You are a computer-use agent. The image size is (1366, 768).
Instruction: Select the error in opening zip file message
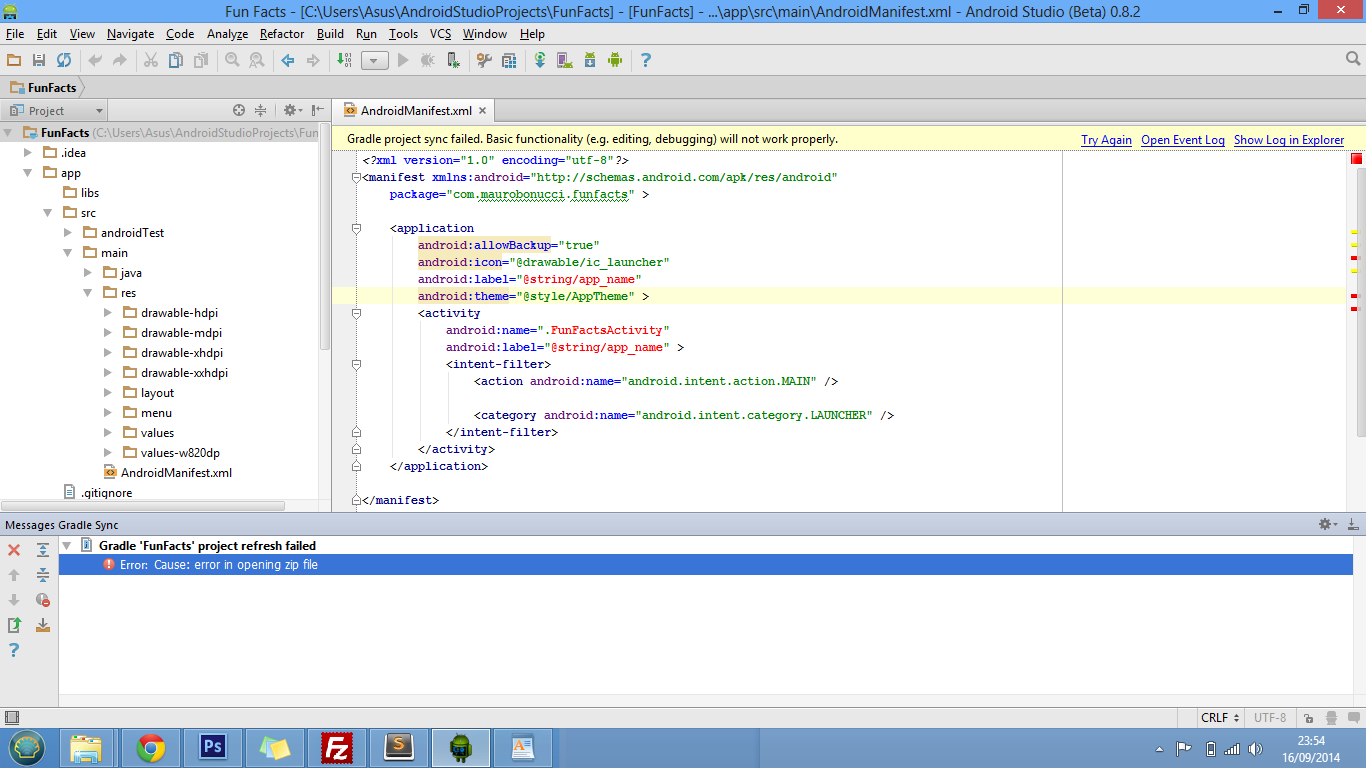(x=705, y=565)
